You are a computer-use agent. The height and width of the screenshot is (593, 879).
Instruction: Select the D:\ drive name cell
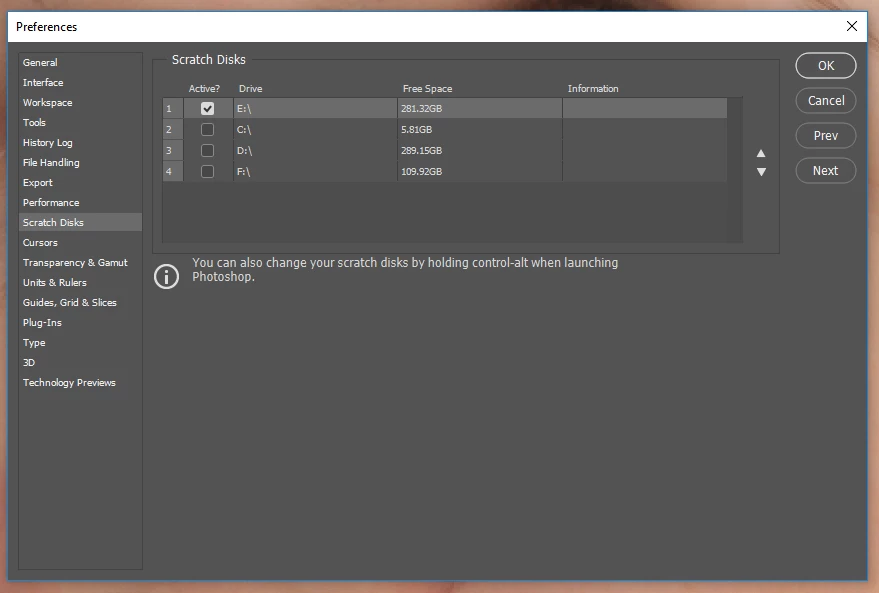pyautogui.click(x=315, y=151)
